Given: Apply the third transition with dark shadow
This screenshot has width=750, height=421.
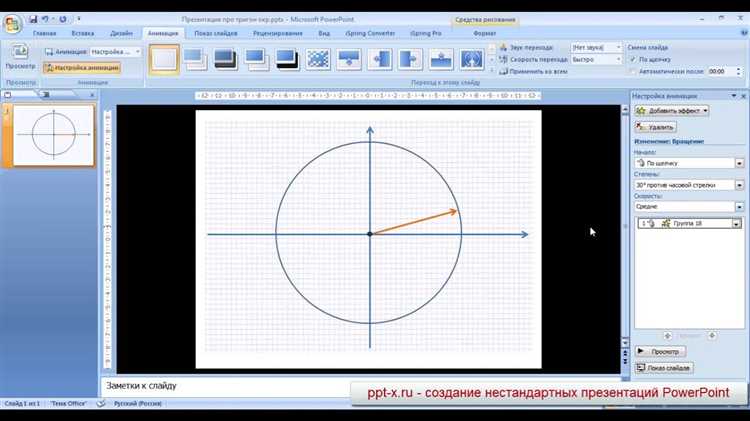Looking at the screenshot, I should click(x=226, y=59).
